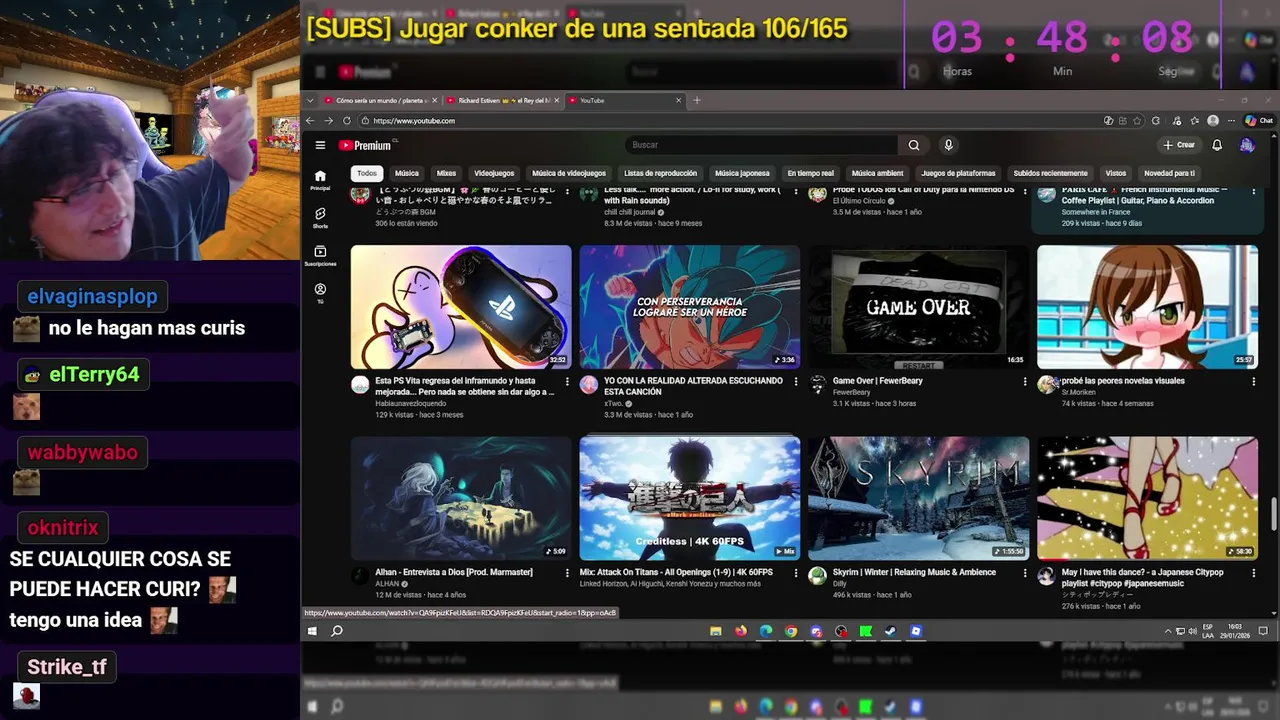Open Steam from the taskbar
Viewport: 1280px width, 720px height.
click(890, 631)
